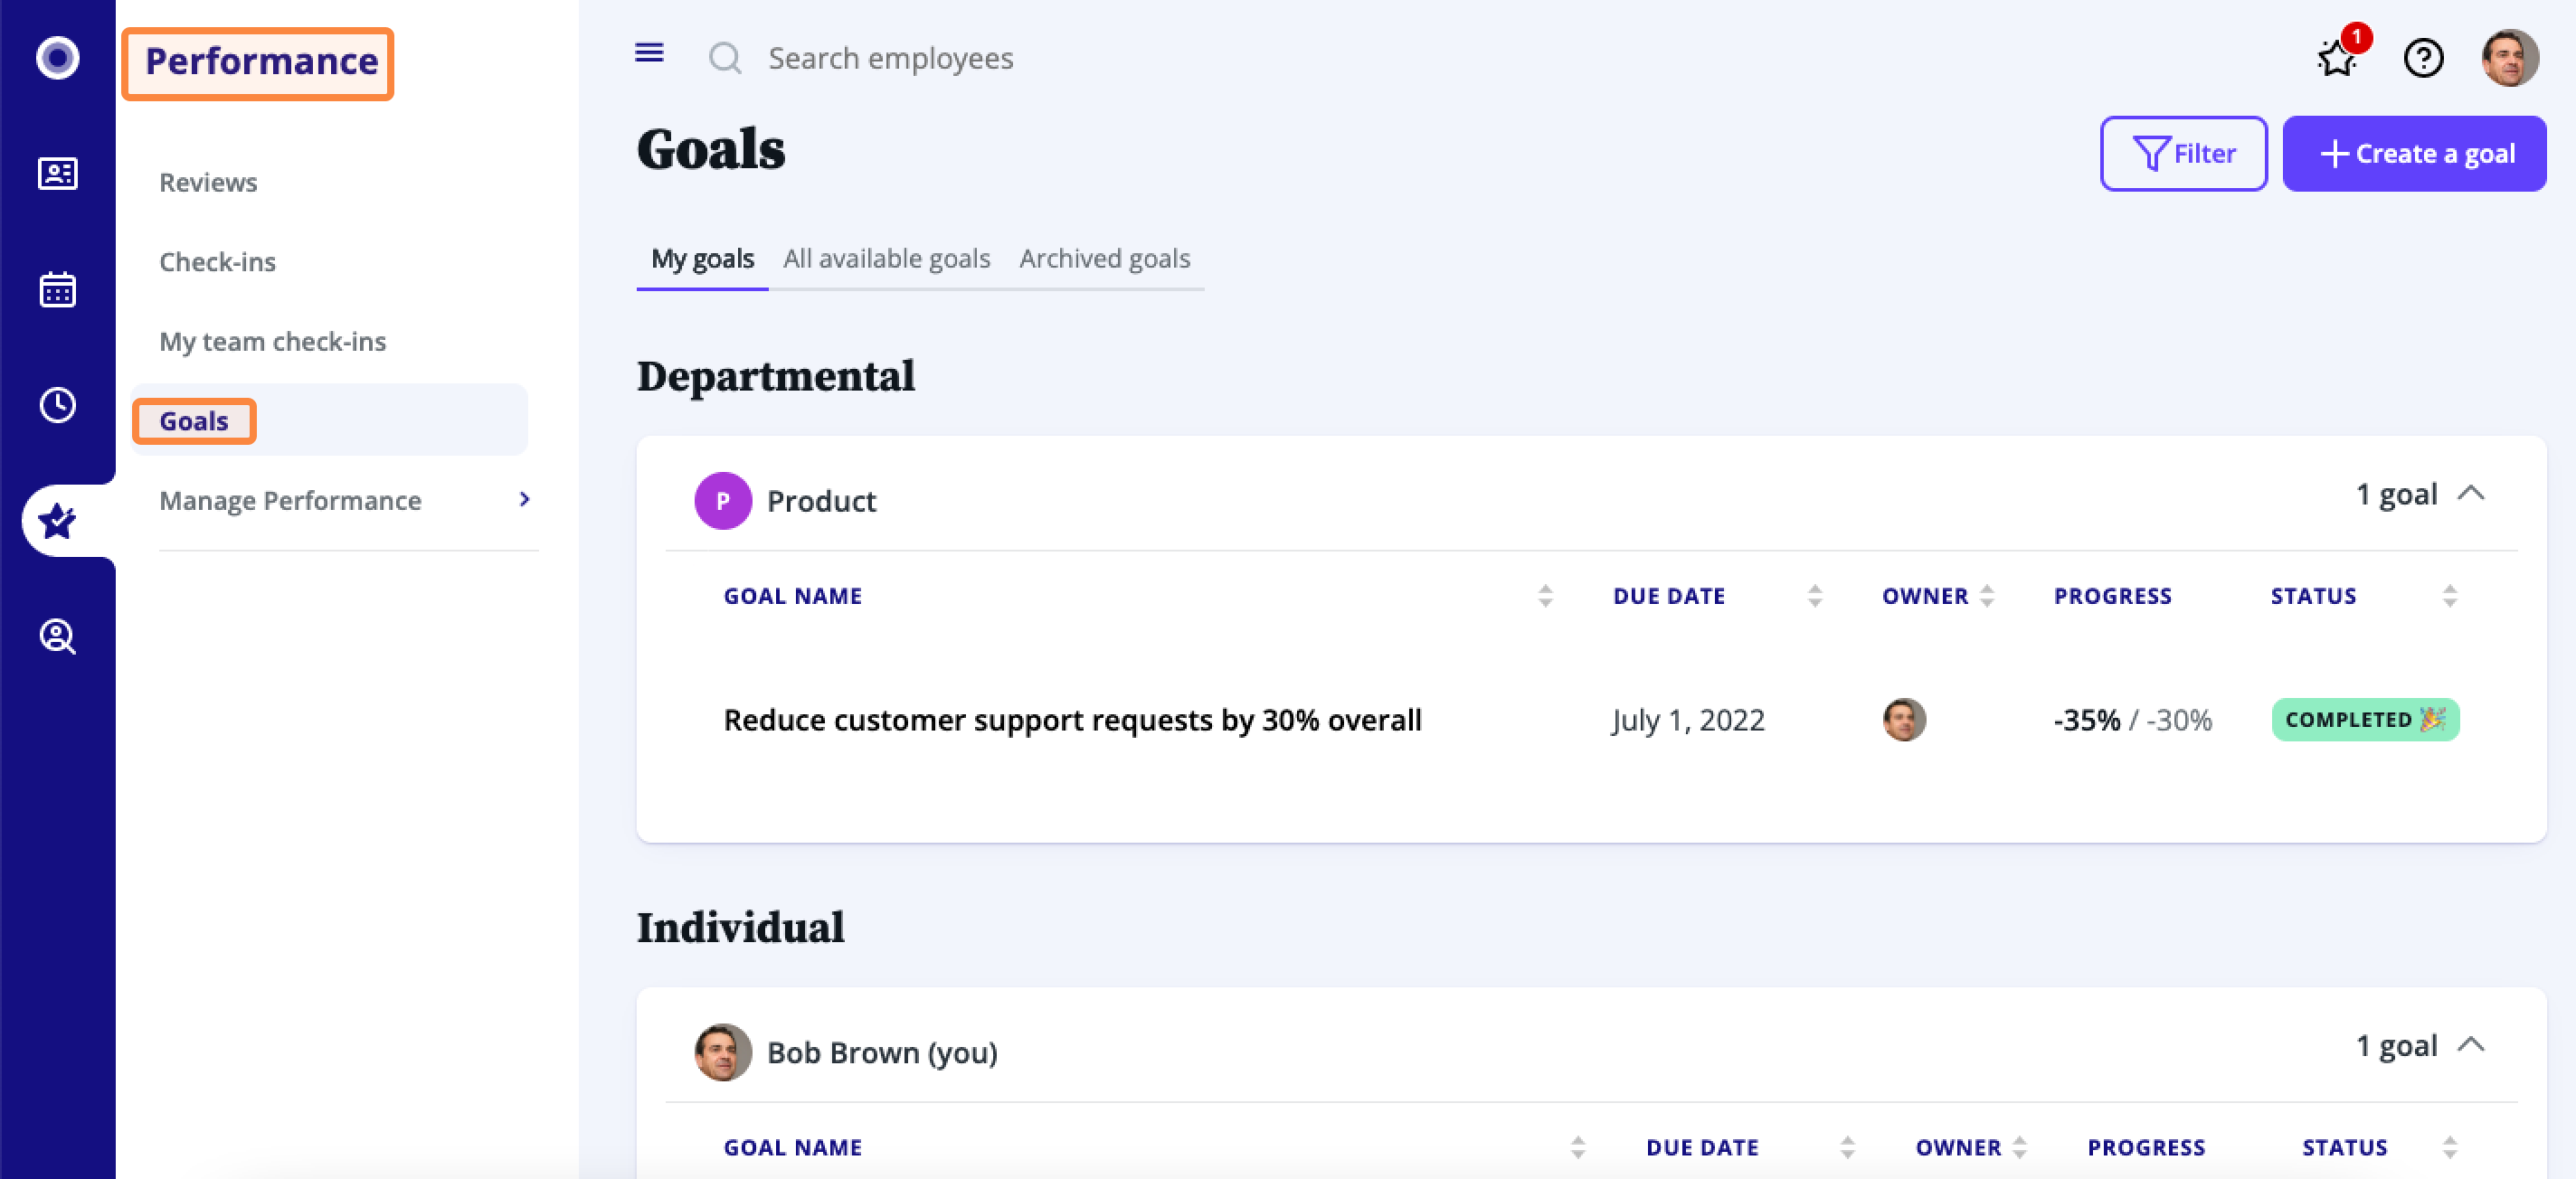Screen dimensions: 2576x1179
Task: Open Check-ins in the Performance menu
Action: [217, 262]
